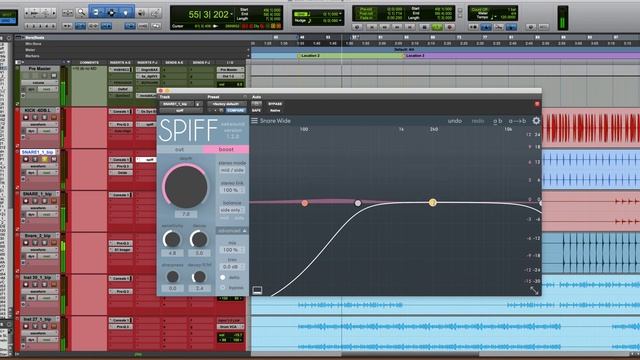Click SPIFF undo button
The width and height of the screenshot is (640, 360).
click(x=455, y=121)
